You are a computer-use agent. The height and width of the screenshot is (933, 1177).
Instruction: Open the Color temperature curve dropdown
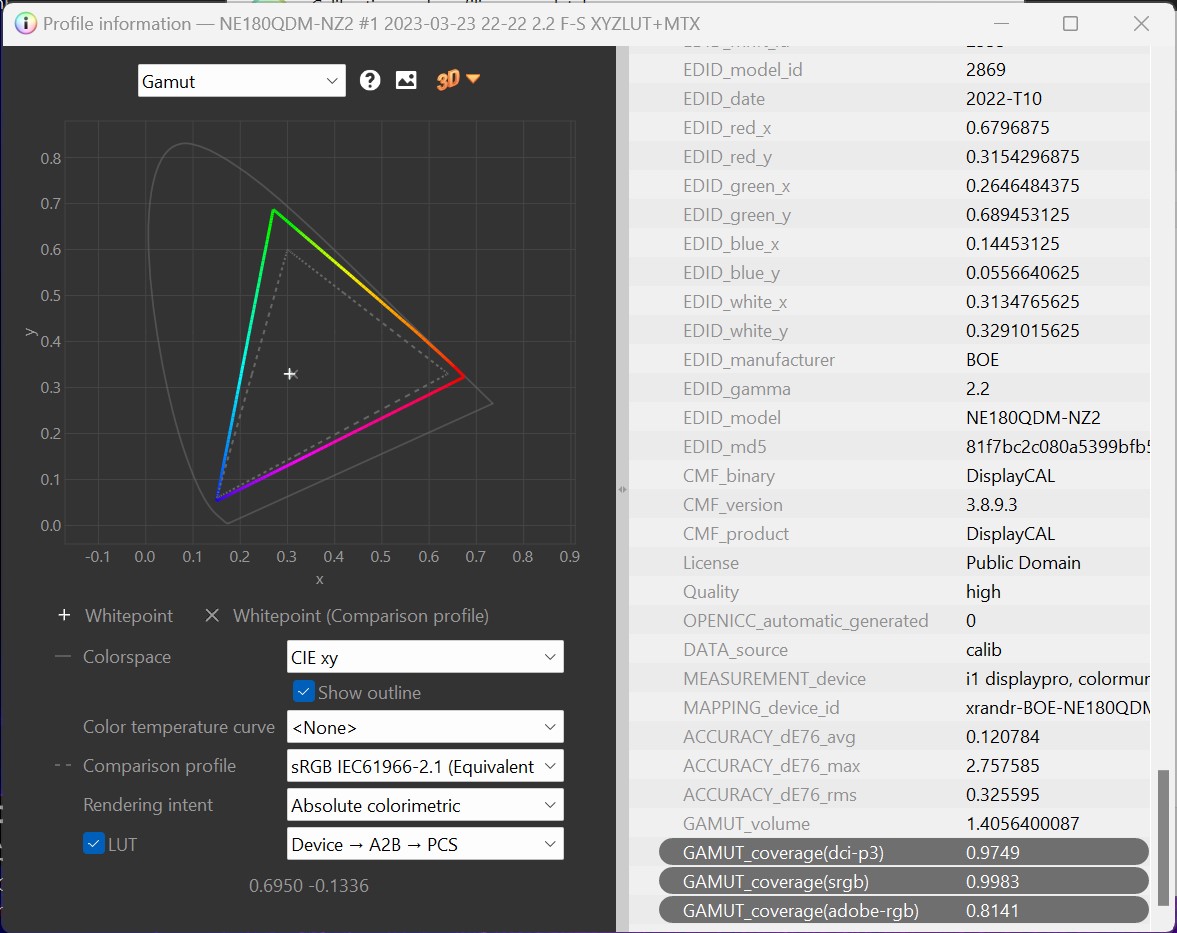(x=424, y=727)
